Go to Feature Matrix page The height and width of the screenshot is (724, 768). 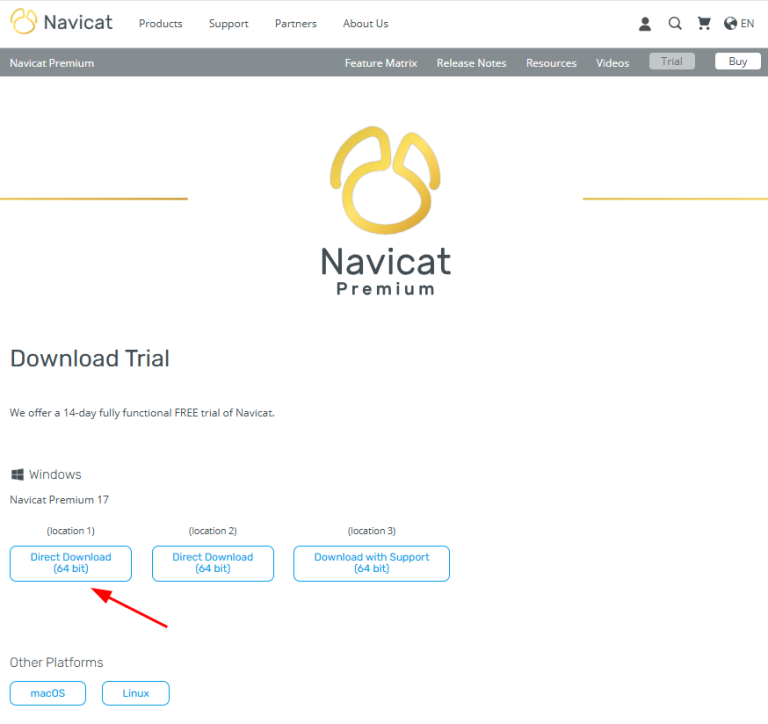click(379, 63)
